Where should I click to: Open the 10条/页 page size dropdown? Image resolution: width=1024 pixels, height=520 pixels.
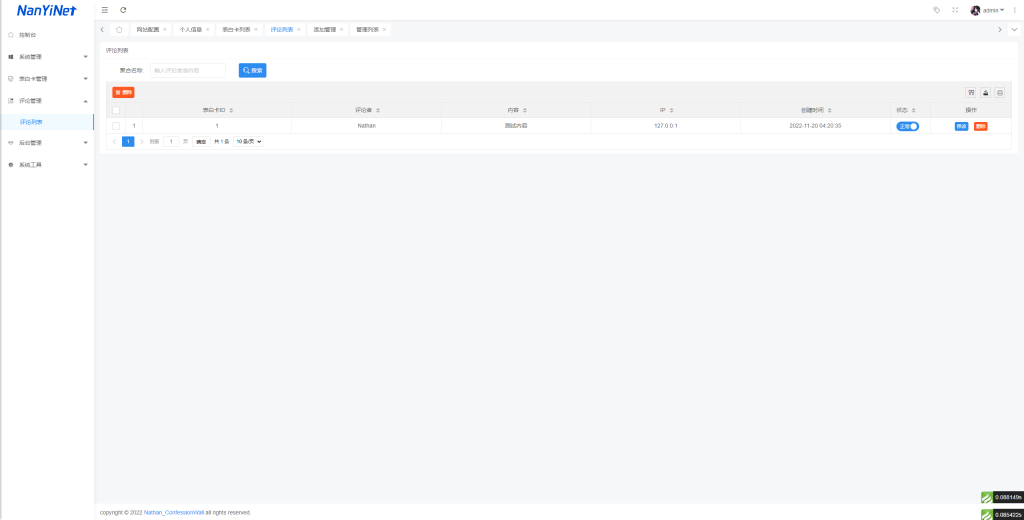(249, 142)
